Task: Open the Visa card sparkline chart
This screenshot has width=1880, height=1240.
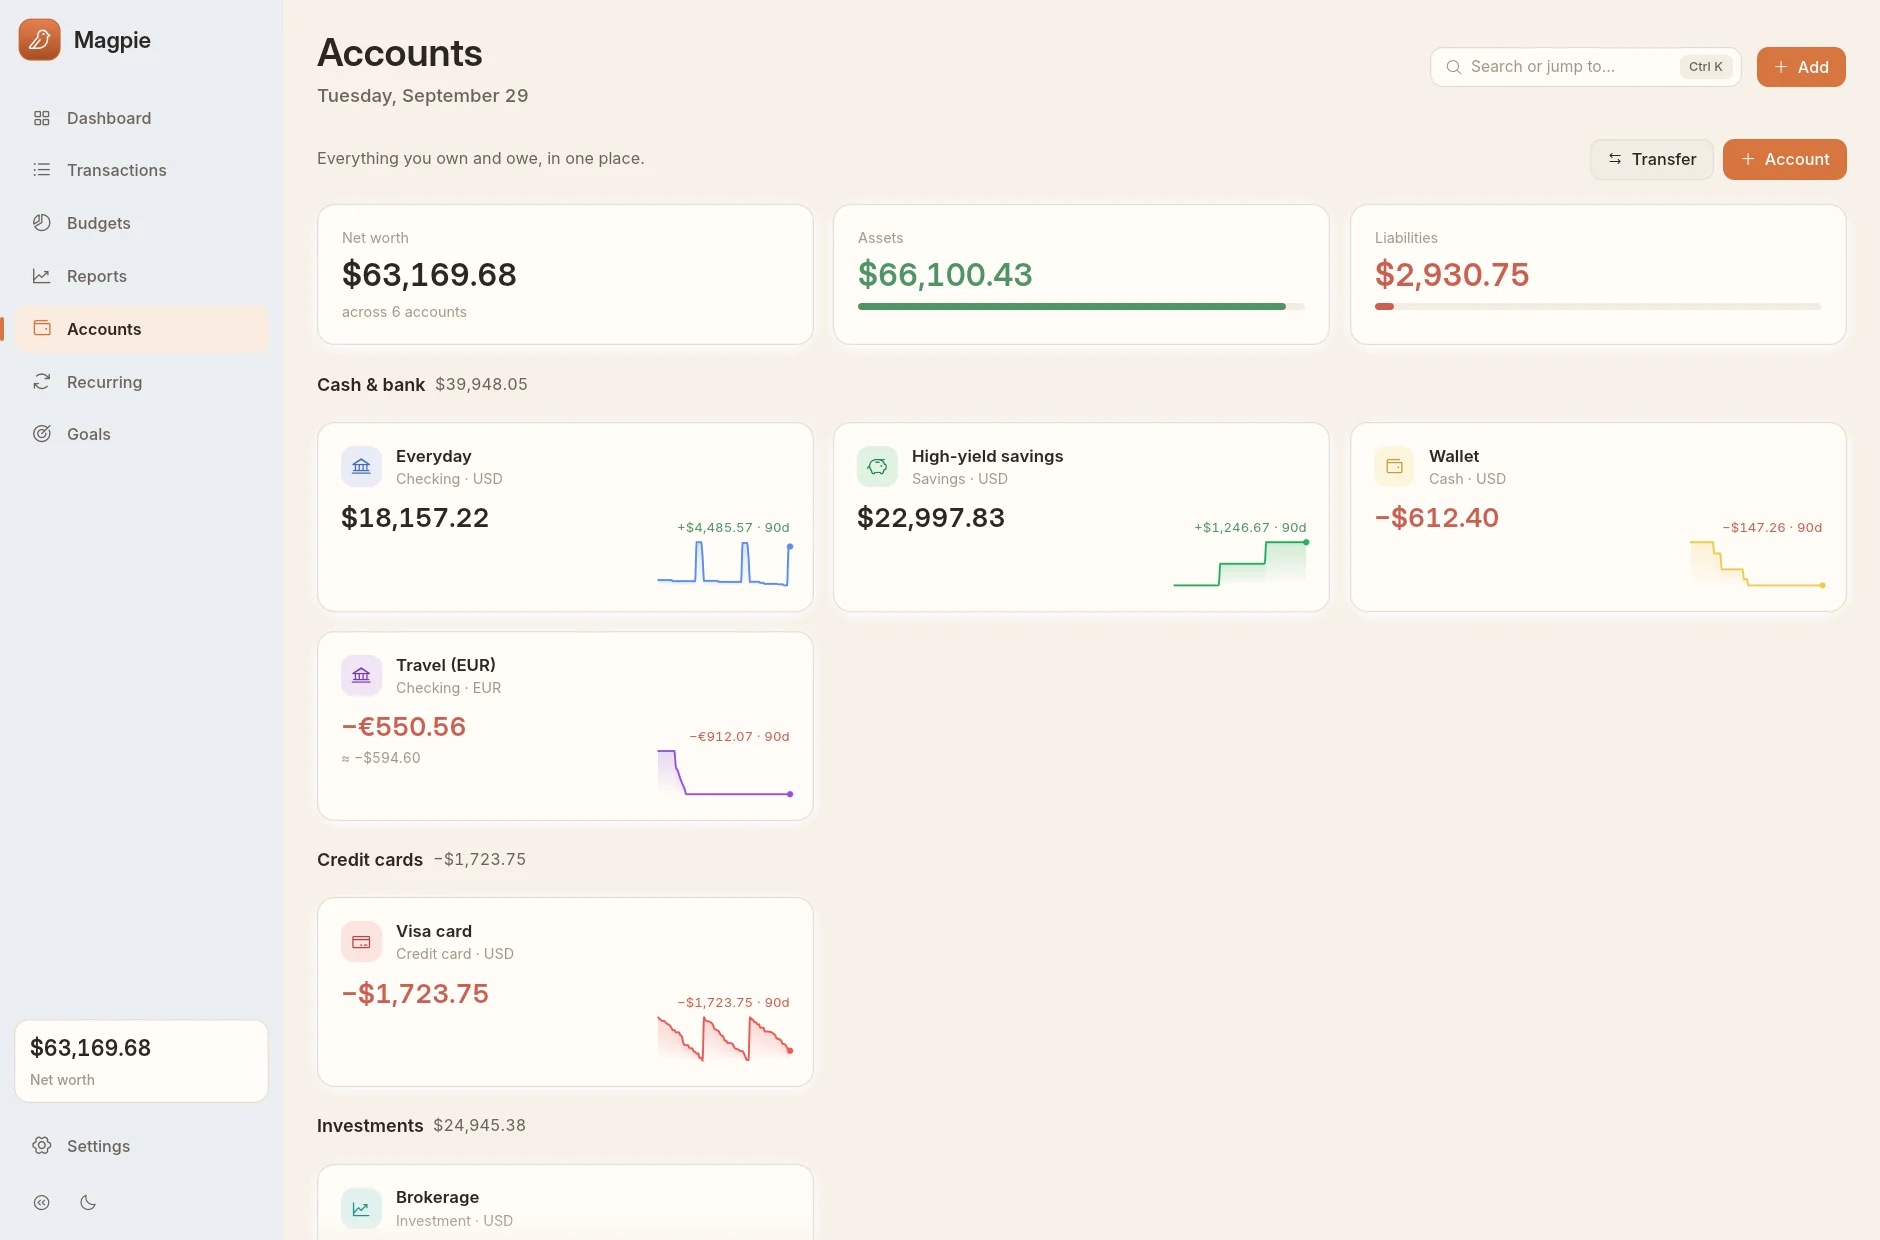Action: pos(725,1039)
